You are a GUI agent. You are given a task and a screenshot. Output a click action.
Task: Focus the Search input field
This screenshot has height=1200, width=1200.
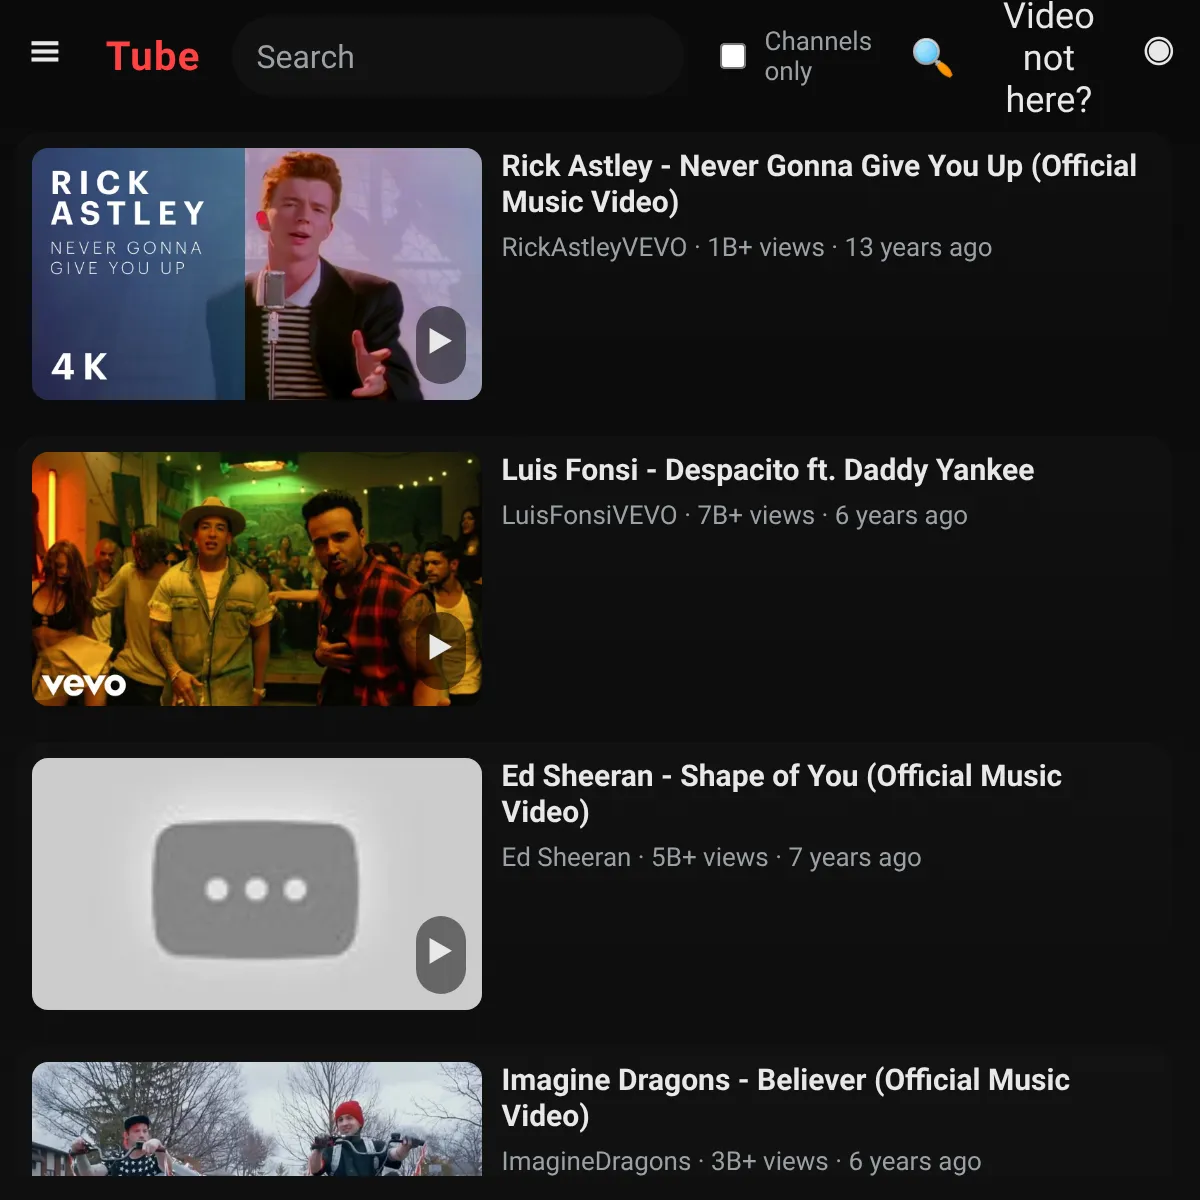point(458,57)
